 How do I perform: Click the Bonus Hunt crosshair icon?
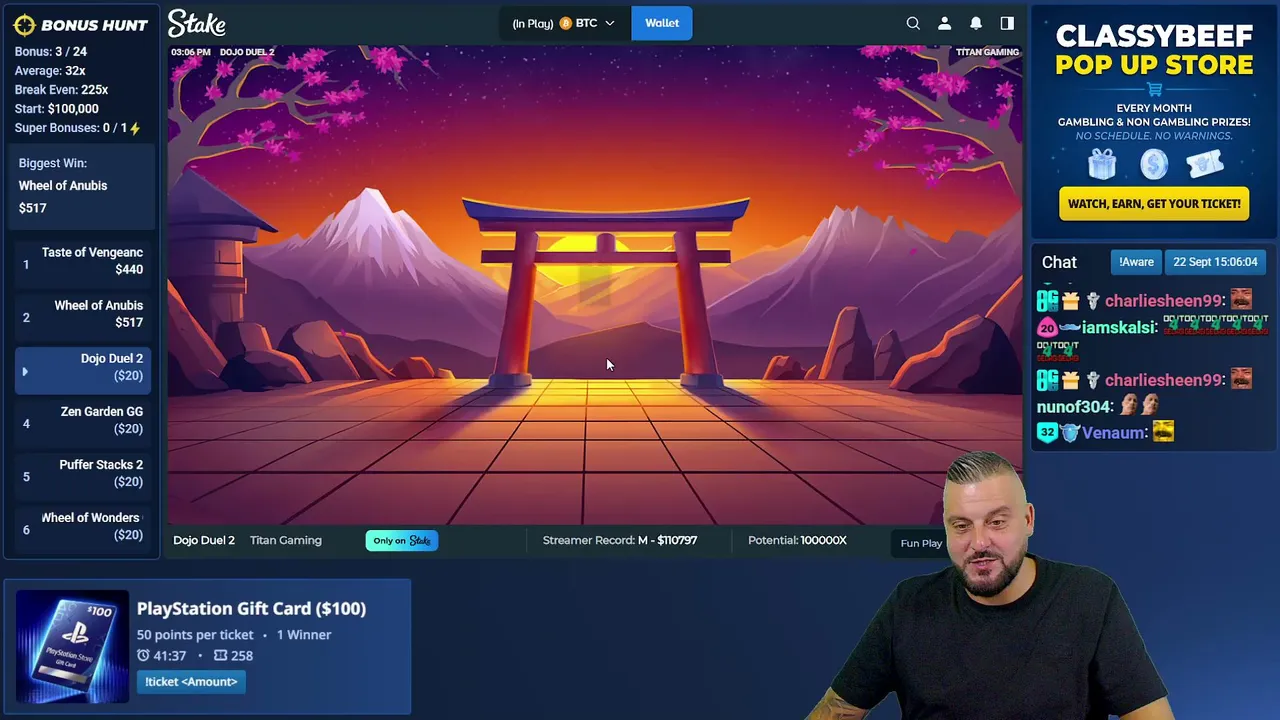coord(25,25)
